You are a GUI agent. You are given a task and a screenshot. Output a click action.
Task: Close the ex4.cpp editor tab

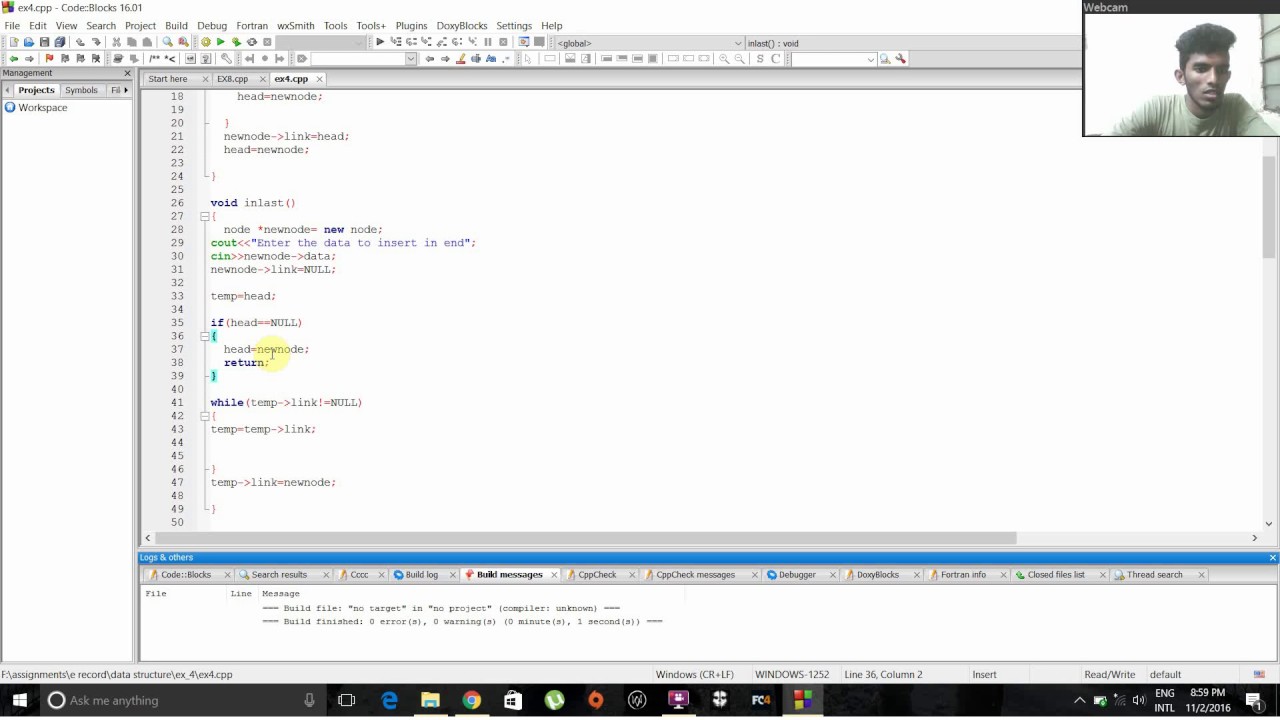tap(319, 79)
